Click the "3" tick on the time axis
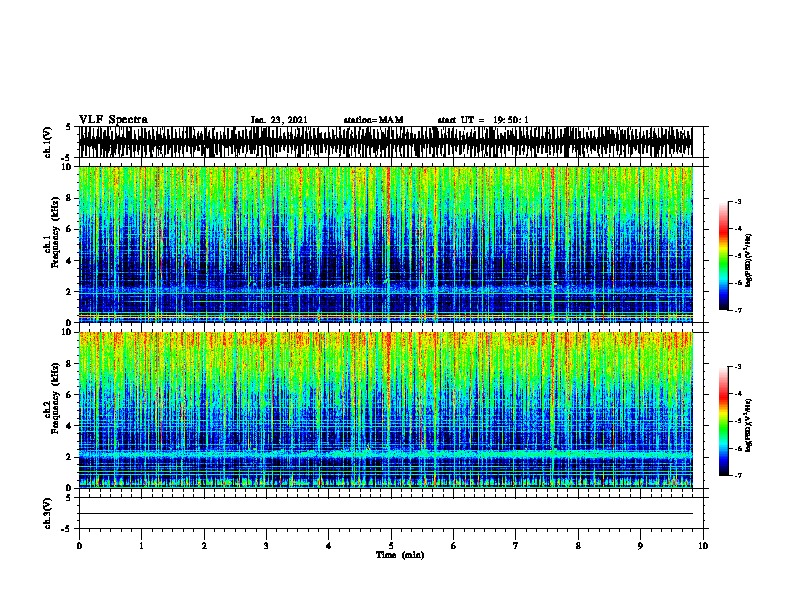792x612 pixels. 266,546
